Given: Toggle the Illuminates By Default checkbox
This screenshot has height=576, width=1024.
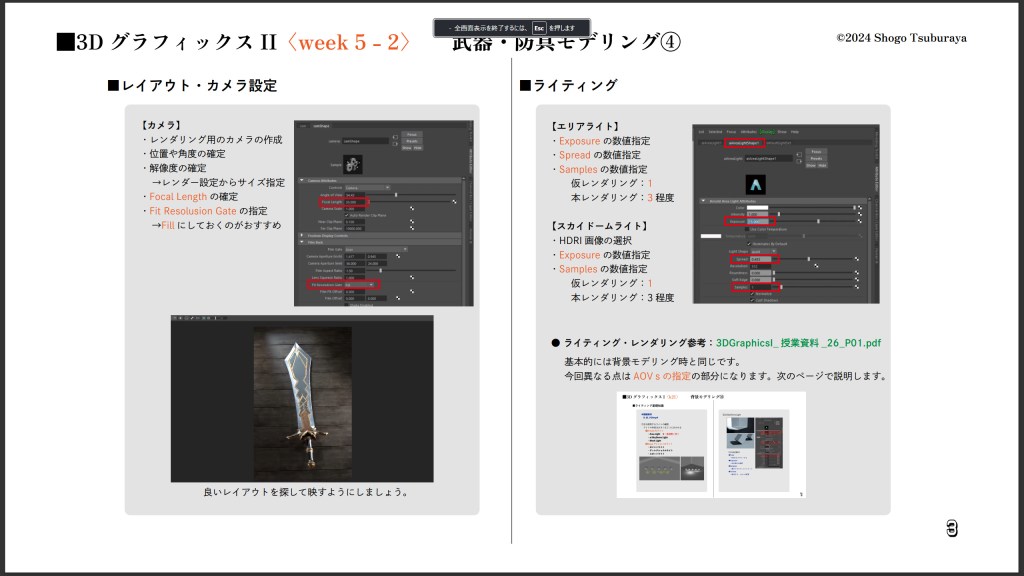Looking at the screenshot, I should point(747,242).
